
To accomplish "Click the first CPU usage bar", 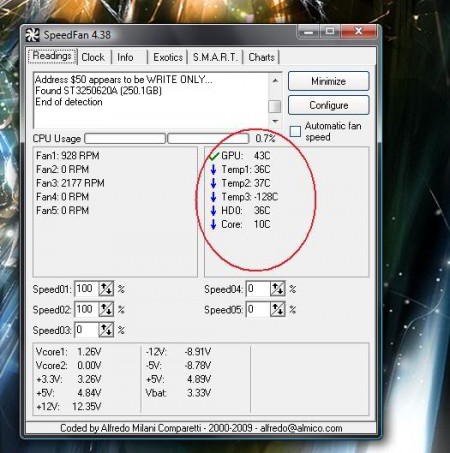I will pyautogui.click(x=125, y=138).
